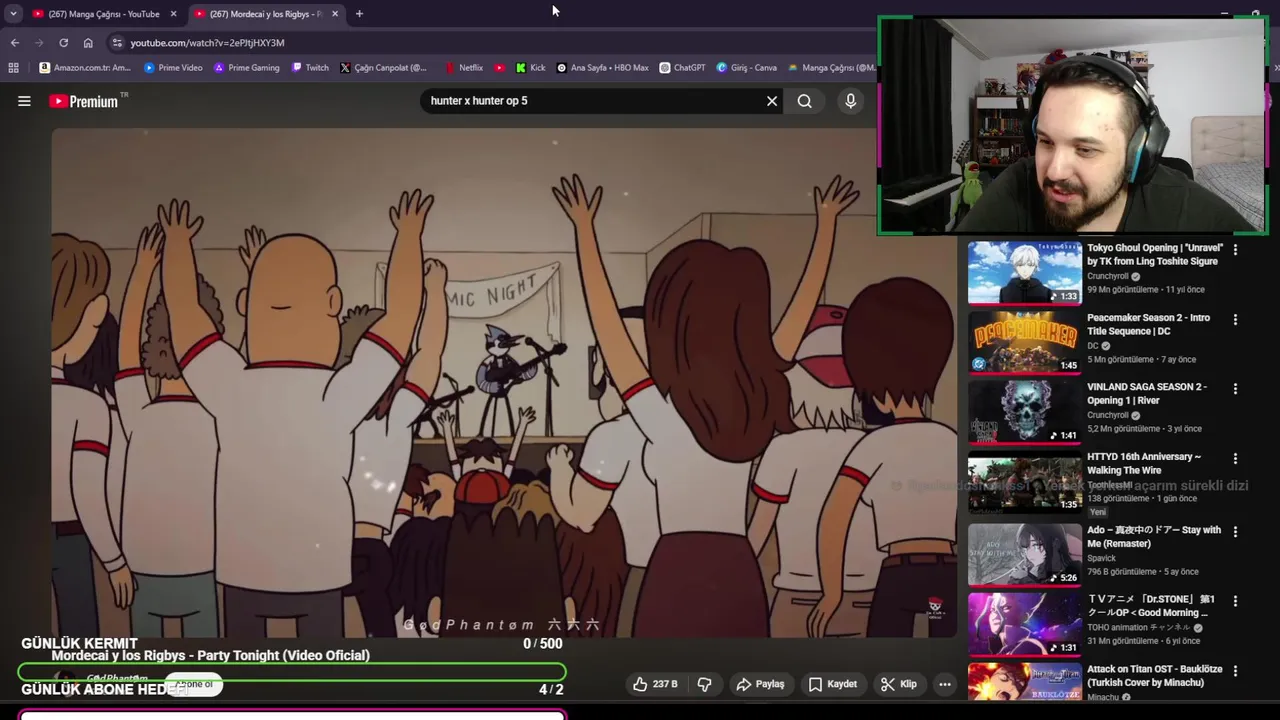The width and height of the screenshot is (1280, 720).
Task: Open Ado Stay with Me thumbnail
Action: coord(1024,555)
